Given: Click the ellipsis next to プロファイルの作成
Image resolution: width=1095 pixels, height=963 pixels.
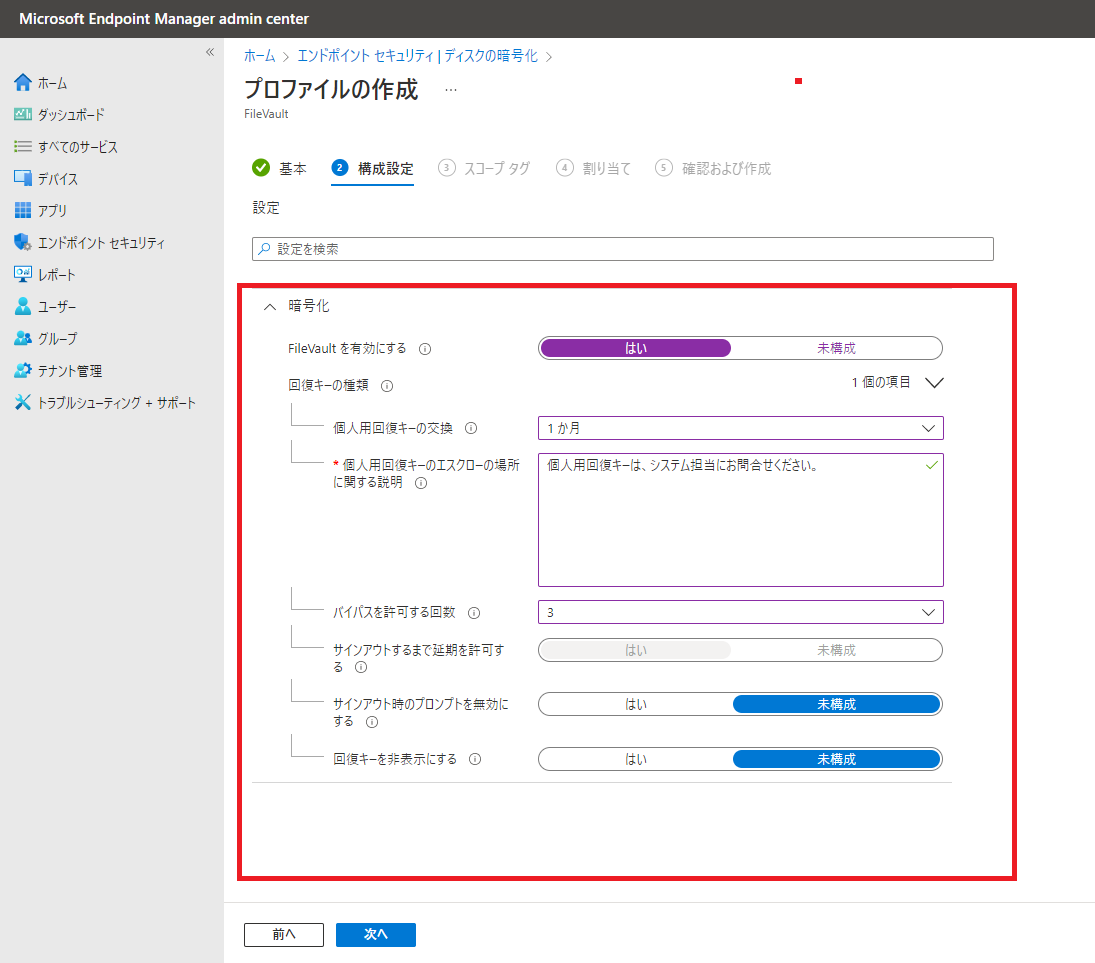Looking at the screenshot, I should [450, 89].
